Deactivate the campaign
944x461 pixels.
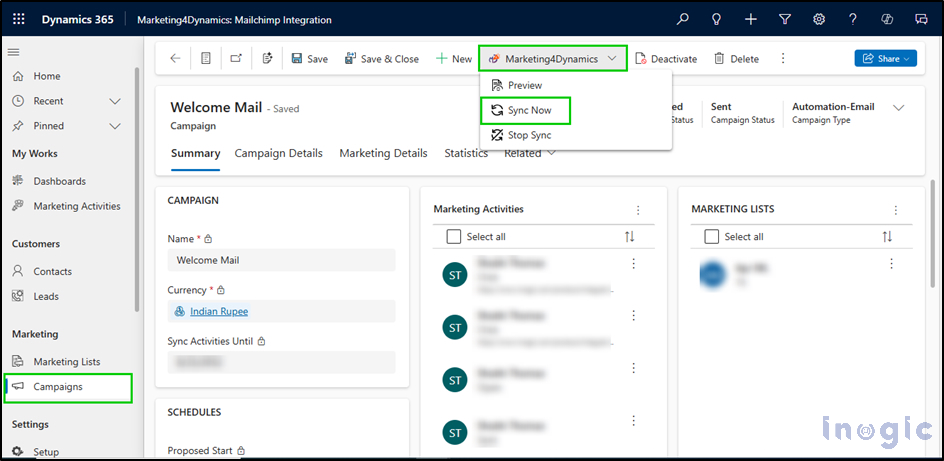(x=666, y=59)
